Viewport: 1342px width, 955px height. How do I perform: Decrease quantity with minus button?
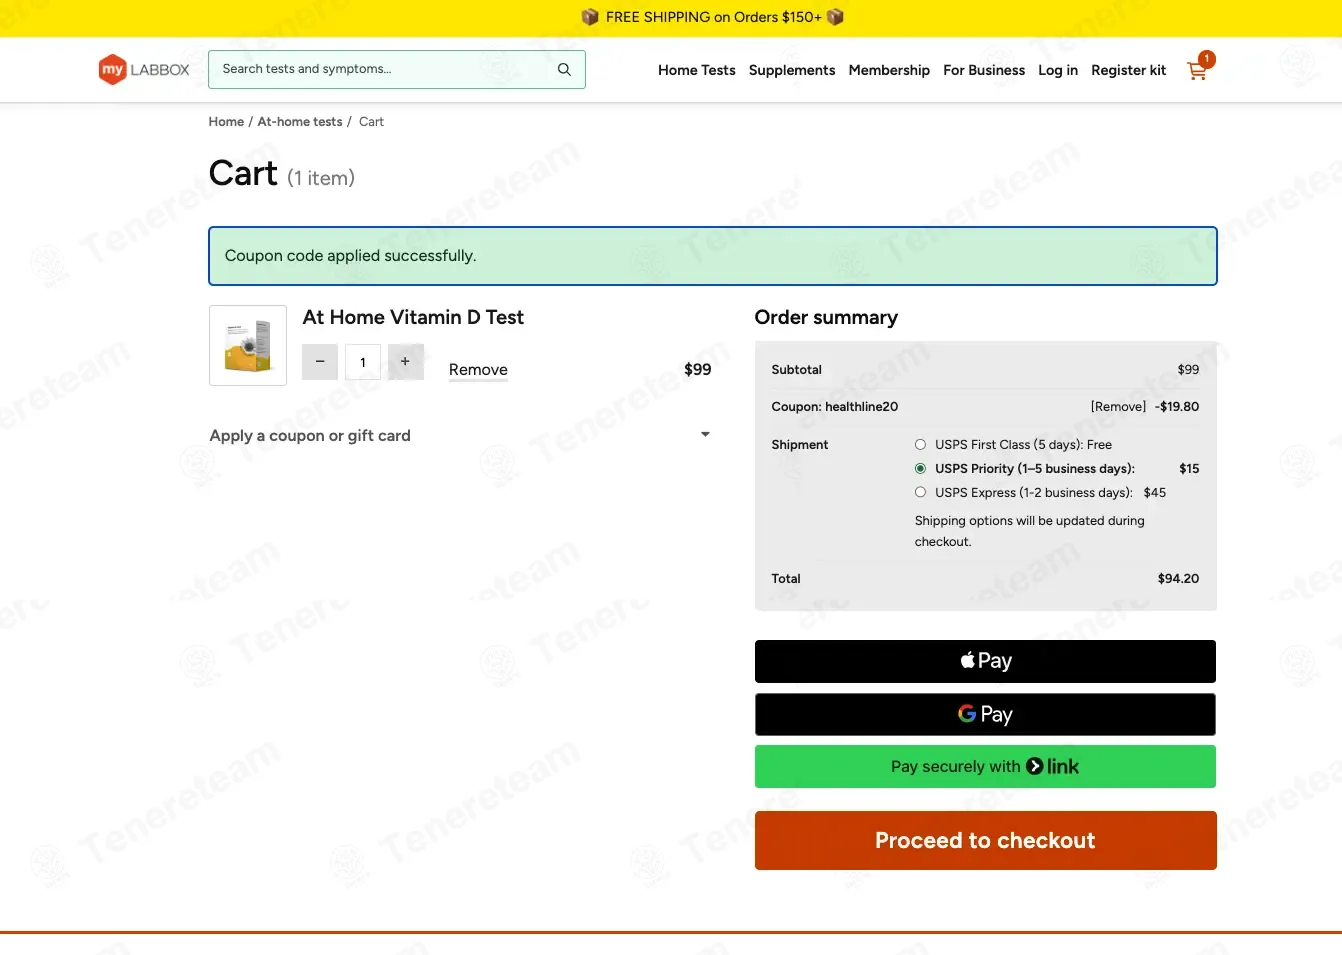(320, 362)
